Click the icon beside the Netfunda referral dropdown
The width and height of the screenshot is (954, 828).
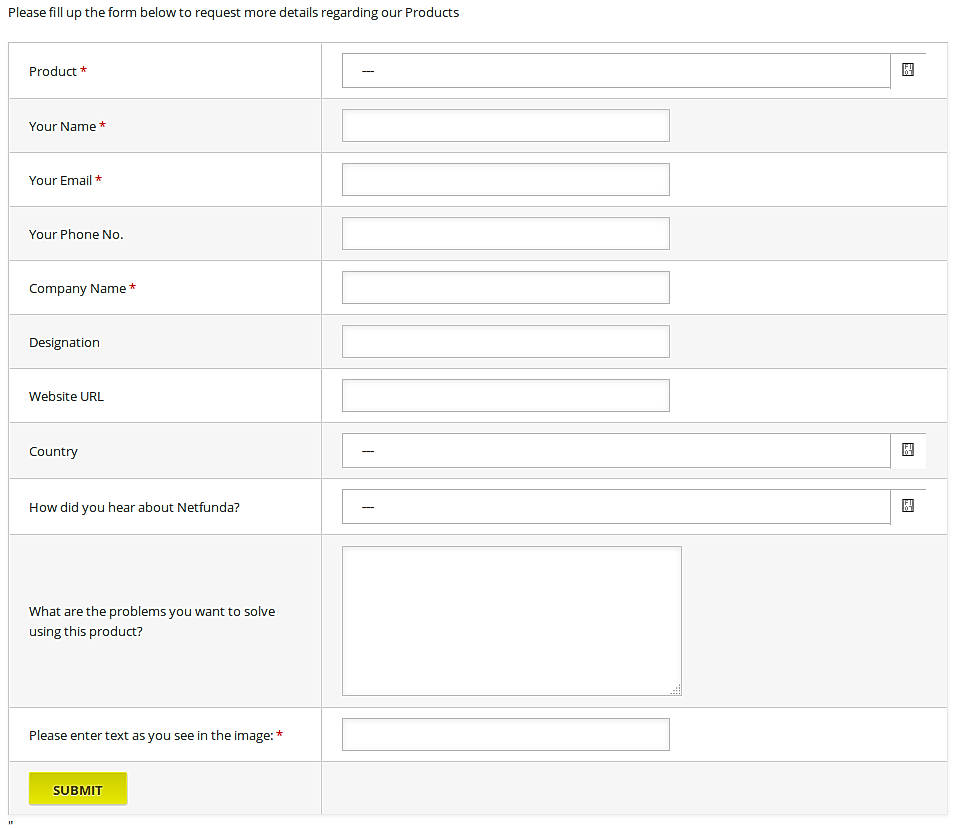[907, 506]
